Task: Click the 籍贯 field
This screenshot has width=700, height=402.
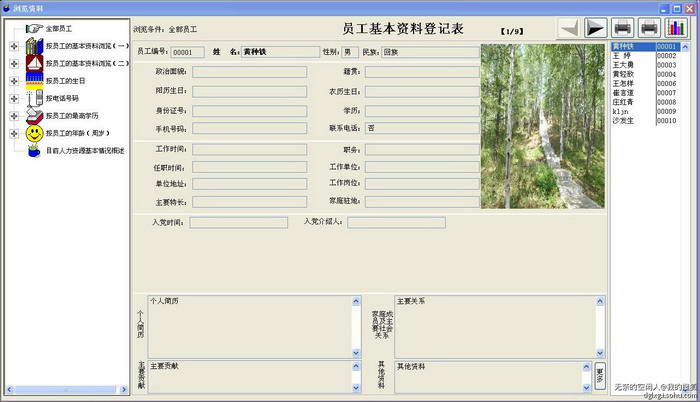Action: pos(422,71)
